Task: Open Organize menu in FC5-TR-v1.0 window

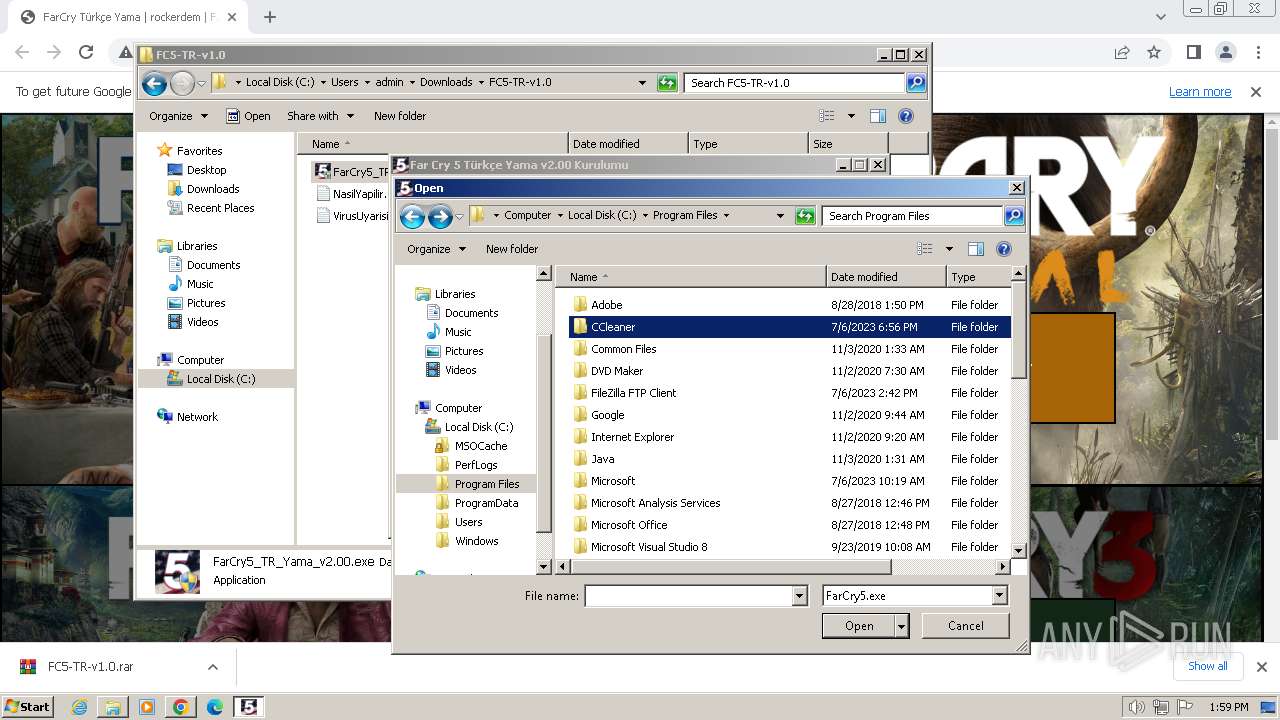Action: [x=178, y=116]
